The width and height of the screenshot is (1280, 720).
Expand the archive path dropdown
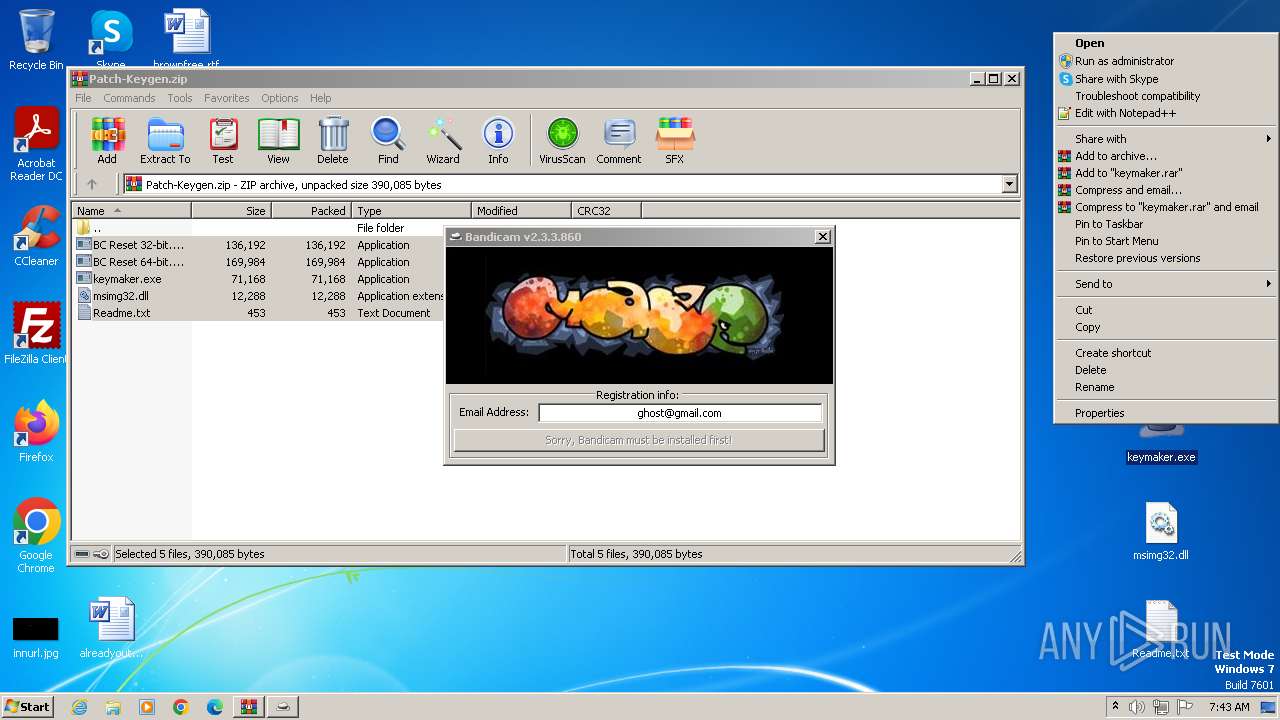click(x=1009, y=184)
